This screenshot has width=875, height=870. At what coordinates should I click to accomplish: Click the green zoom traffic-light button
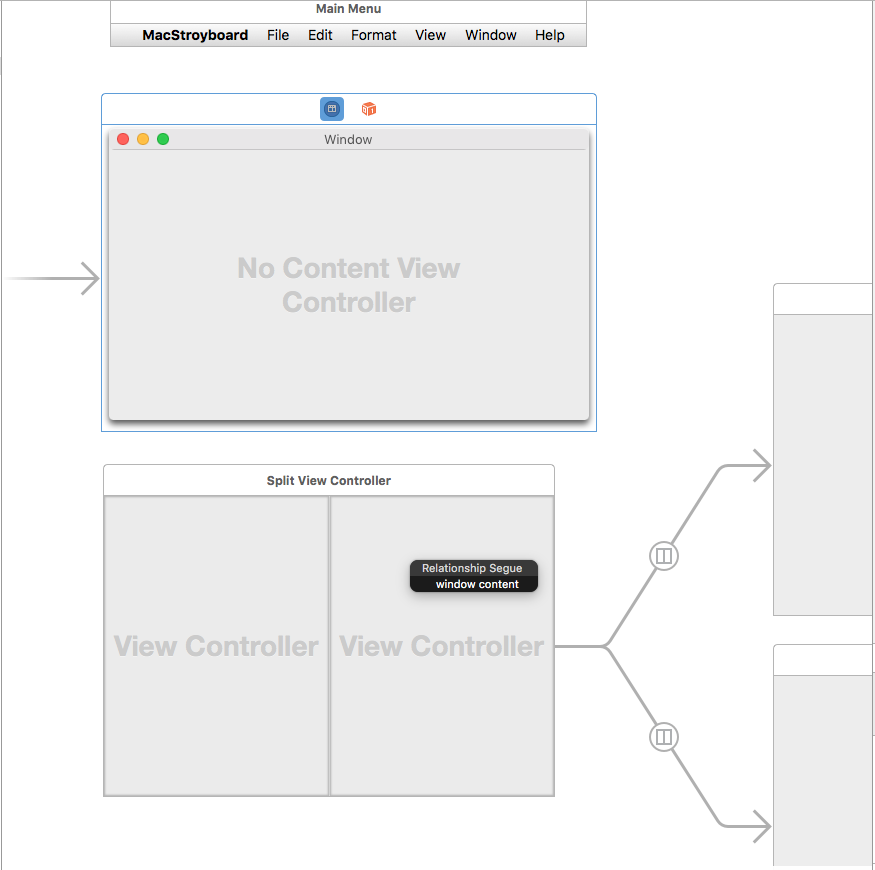163,139
